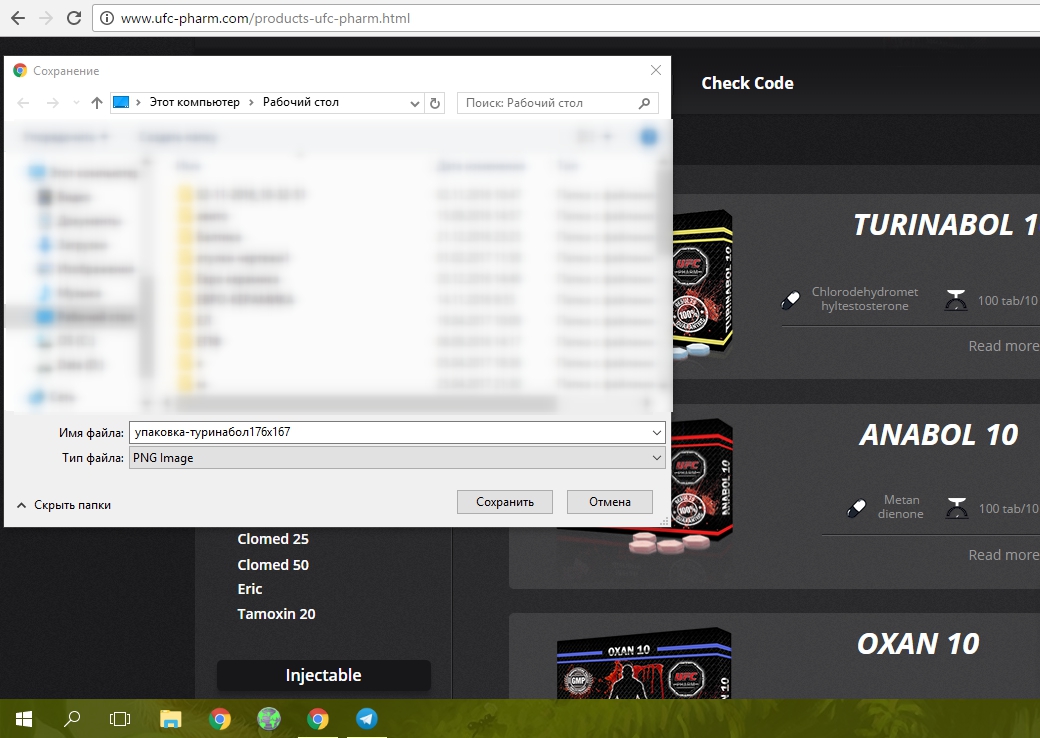Go back with the browser back arrow
Image resolution: width=1040 pixels, height=738 pixels.
(17, 18)
